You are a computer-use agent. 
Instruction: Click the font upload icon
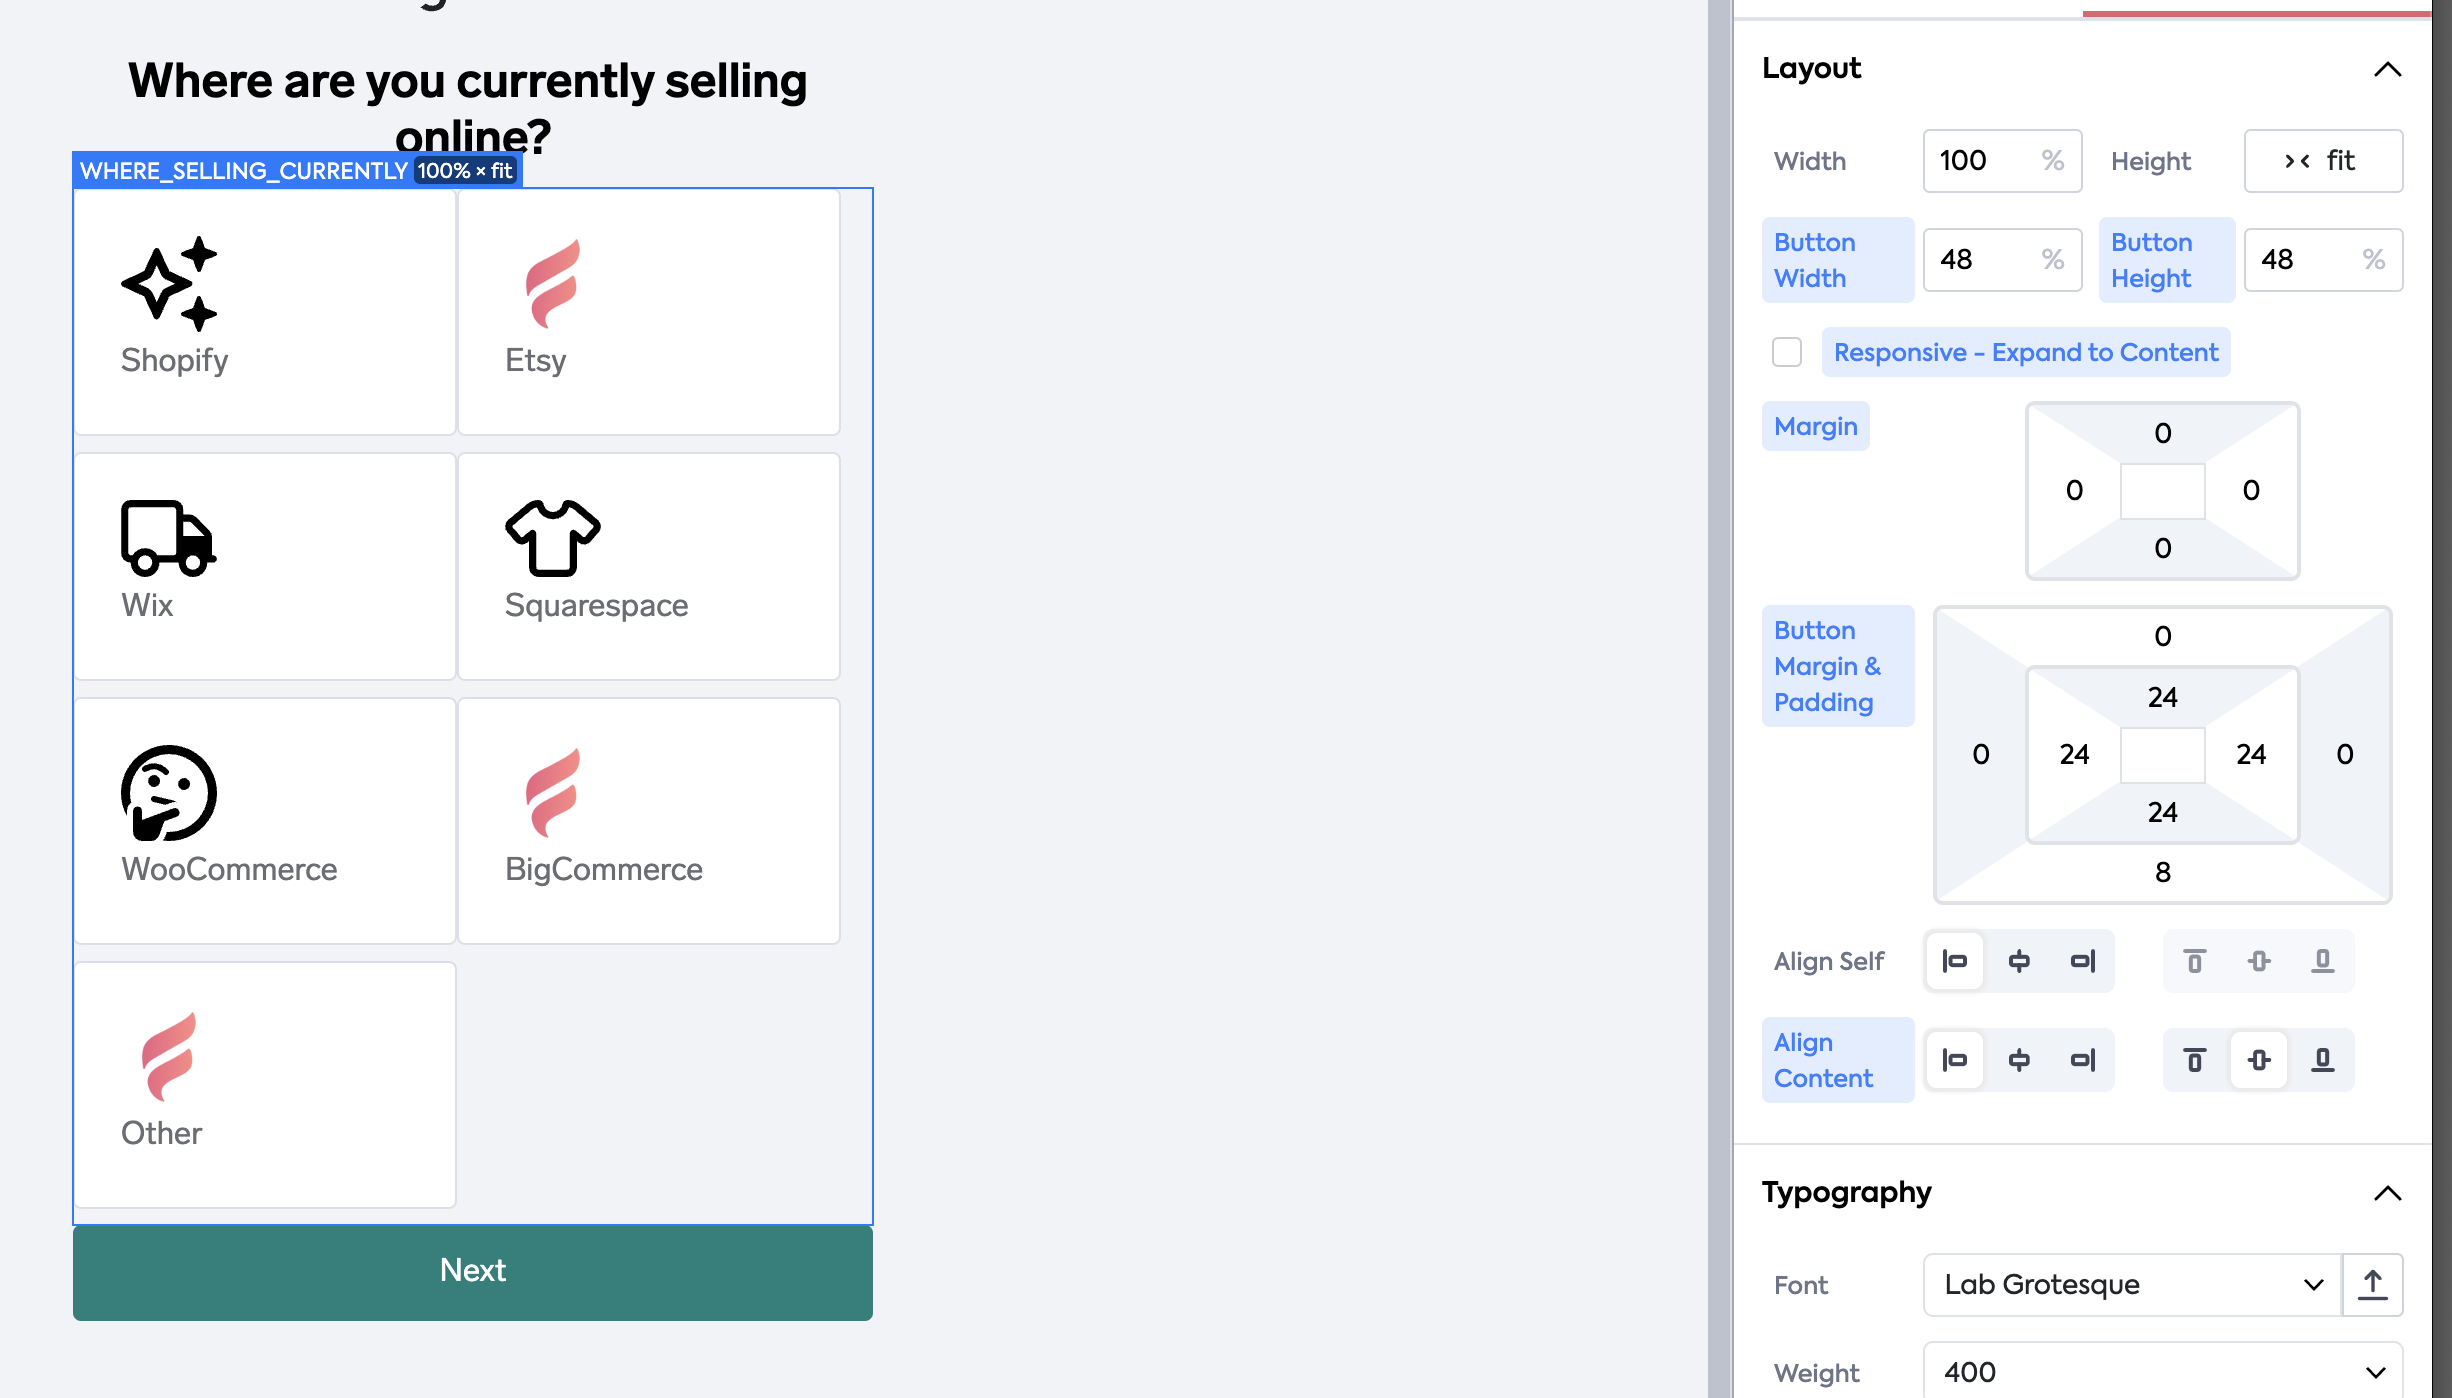(x=2372, y=1284)
